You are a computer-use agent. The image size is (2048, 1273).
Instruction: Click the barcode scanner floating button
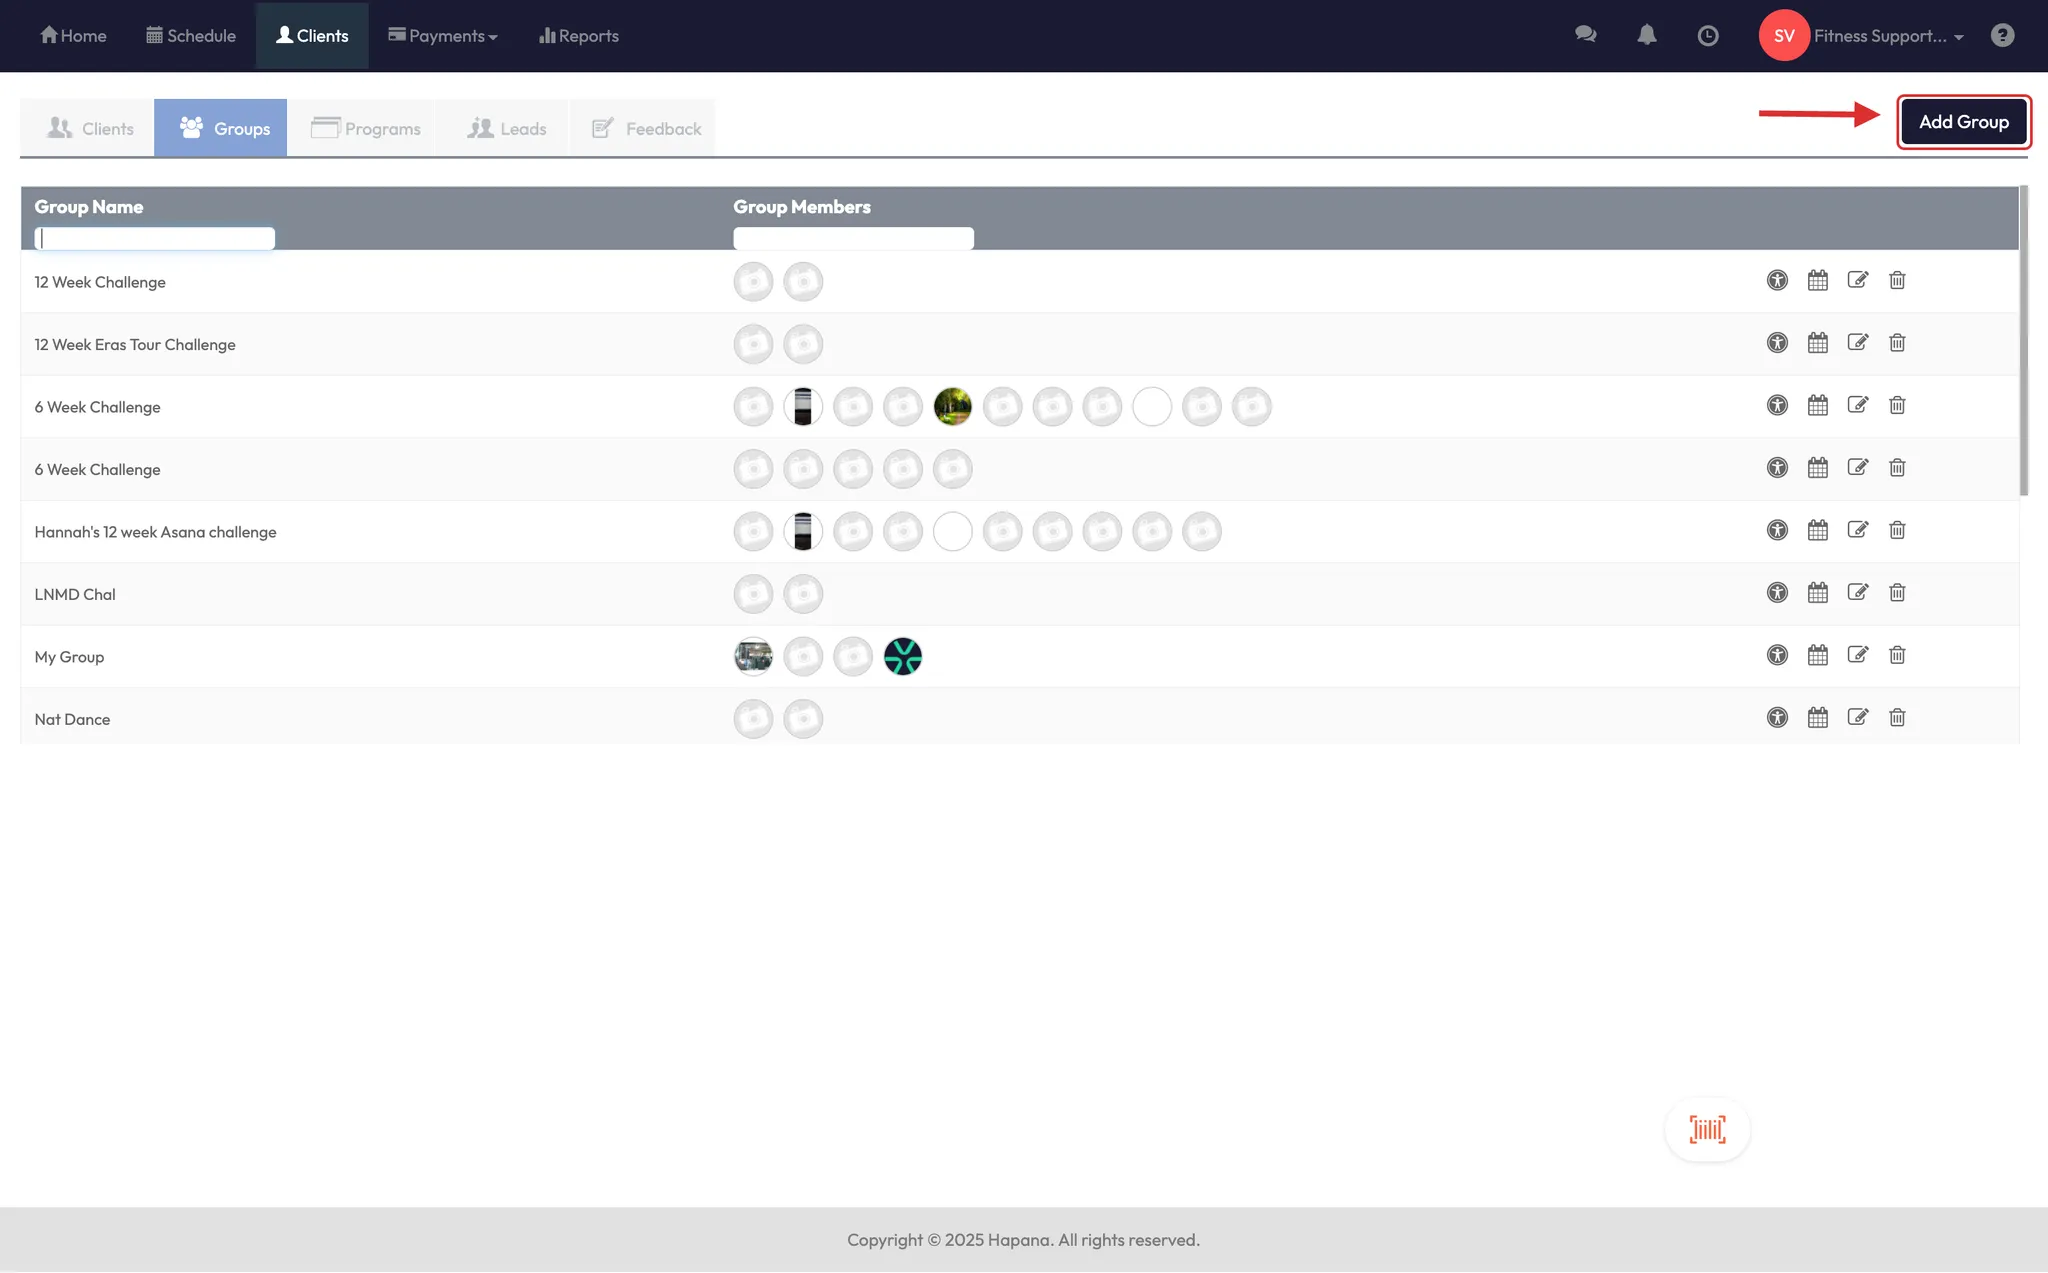click(x=1707, y=1130)
